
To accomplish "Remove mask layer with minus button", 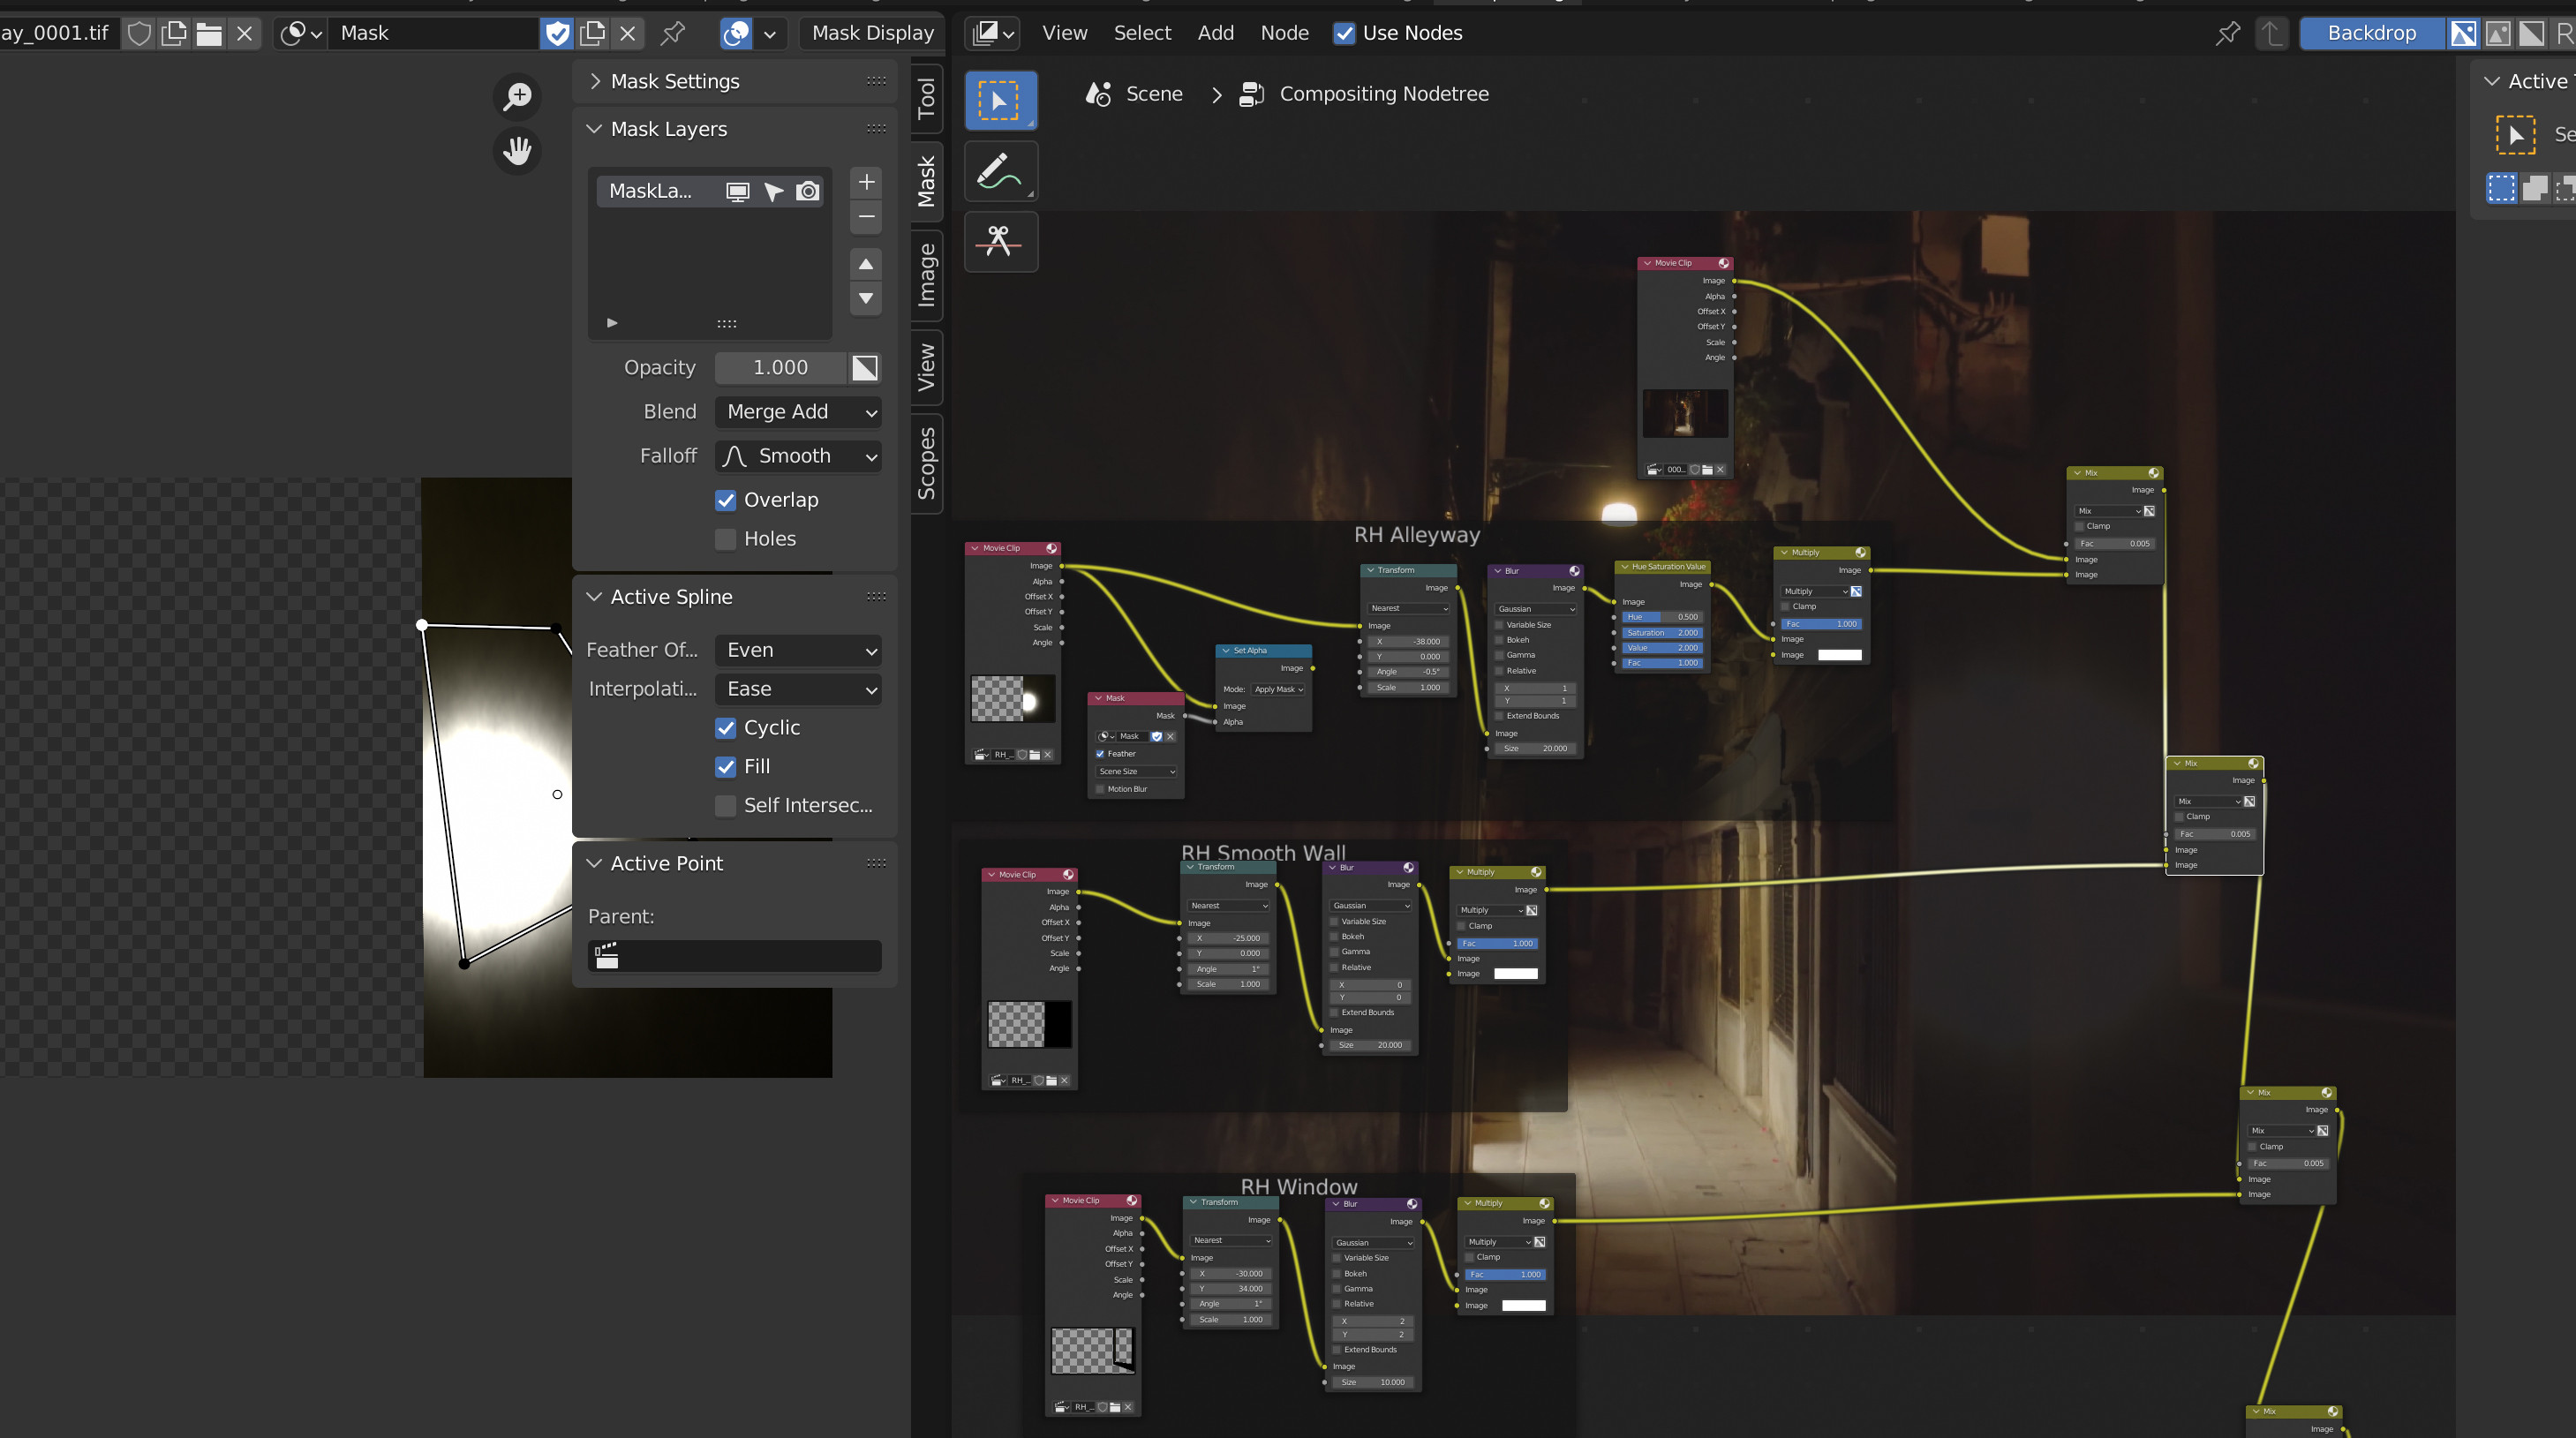I will click(866, 217).
